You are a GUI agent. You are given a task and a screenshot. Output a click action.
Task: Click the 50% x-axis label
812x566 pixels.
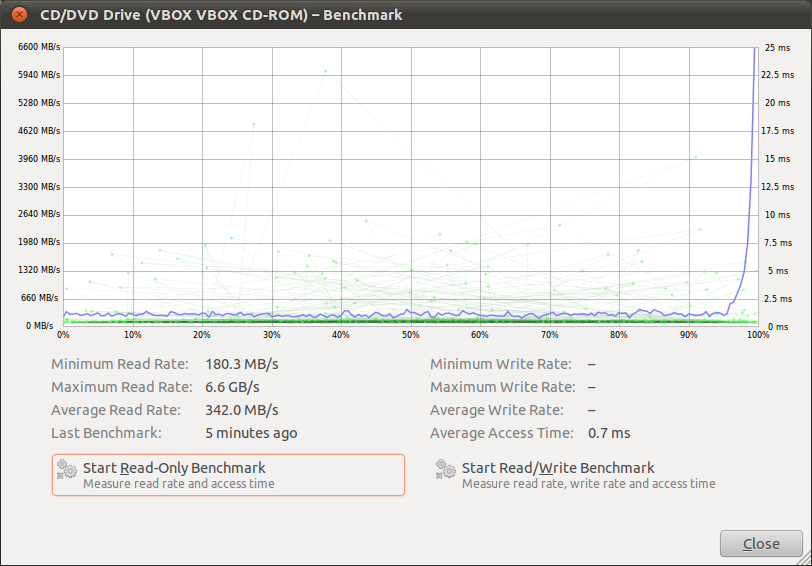tap(411, 335)
